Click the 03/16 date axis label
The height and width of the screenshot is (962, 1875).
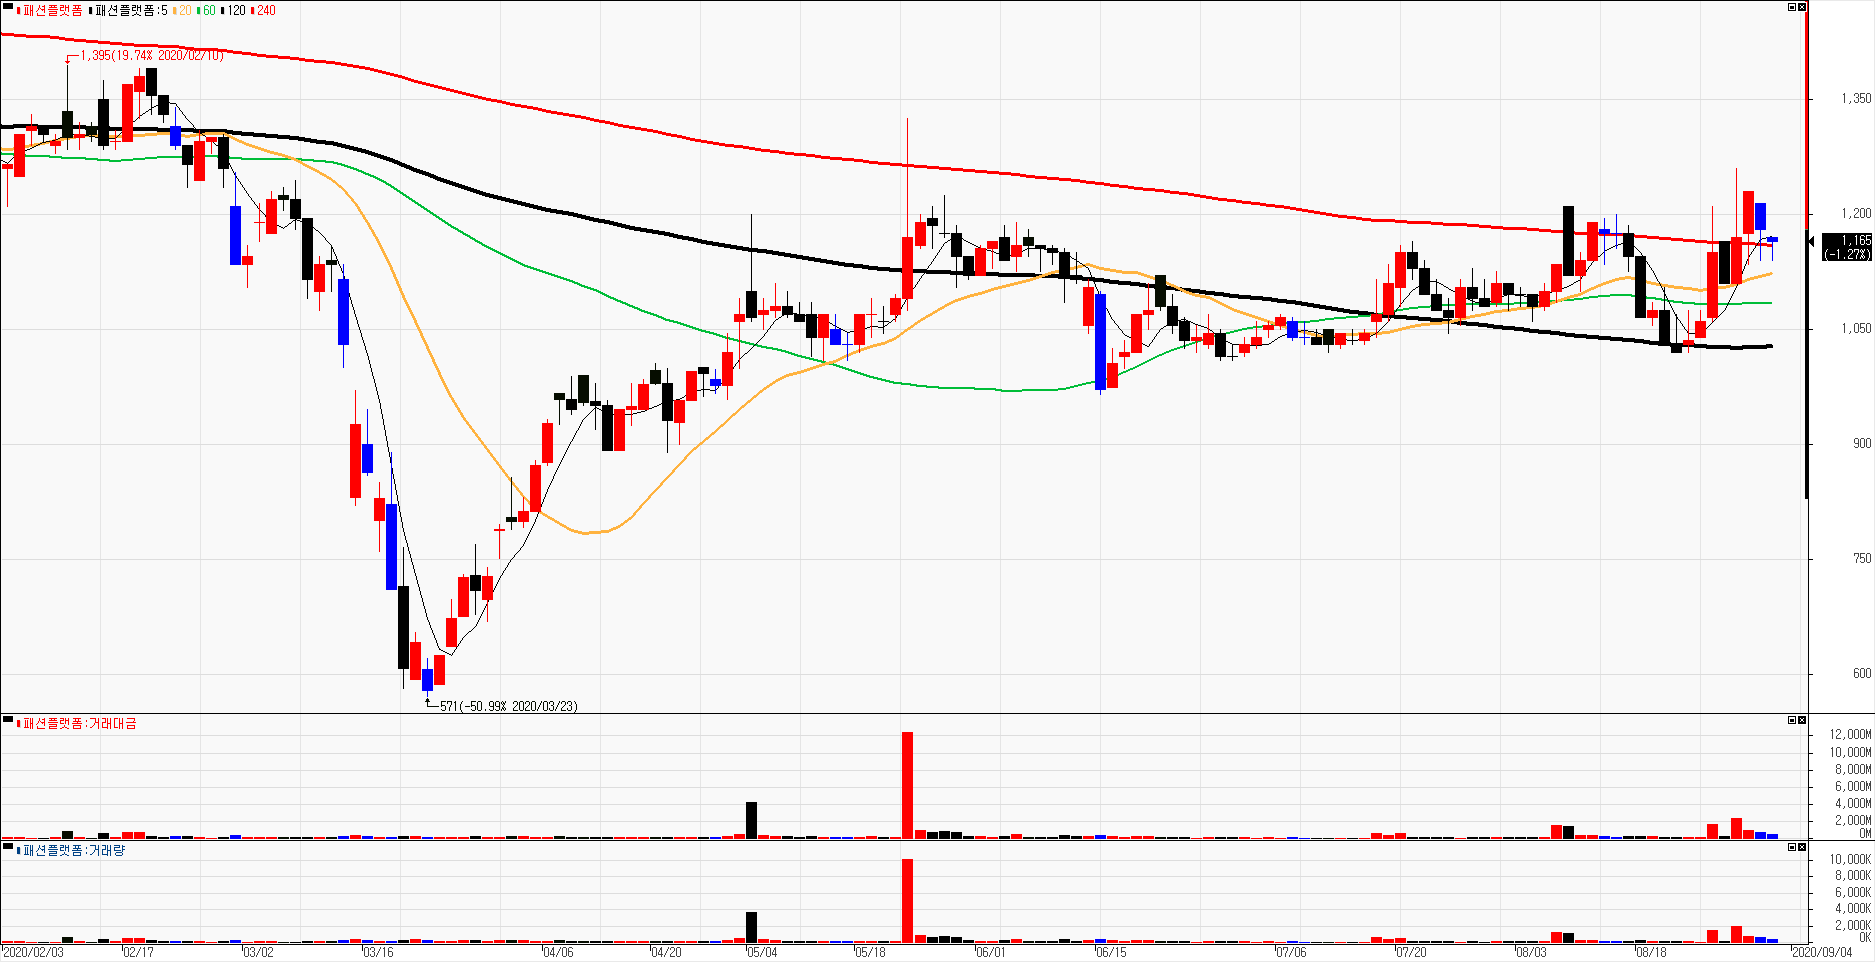point(378,952)
